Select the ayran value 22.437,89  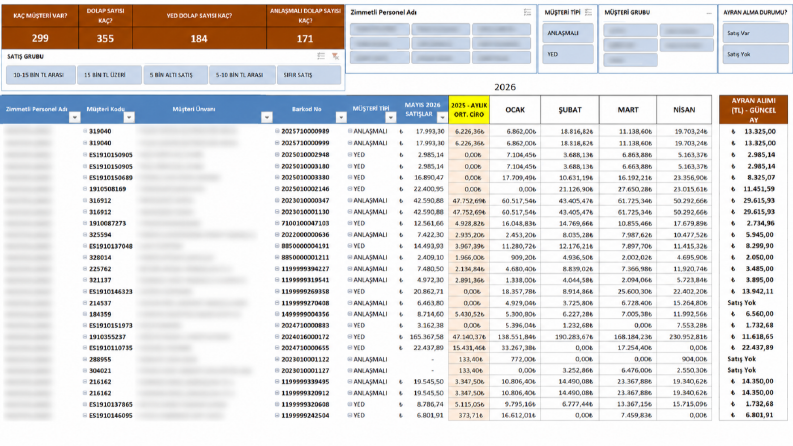point(754,348)
